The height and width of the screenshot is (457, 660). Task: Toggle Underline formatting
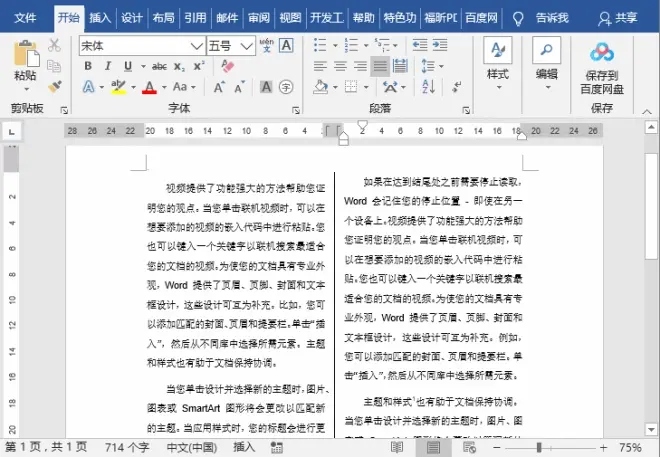click(128, 66)
